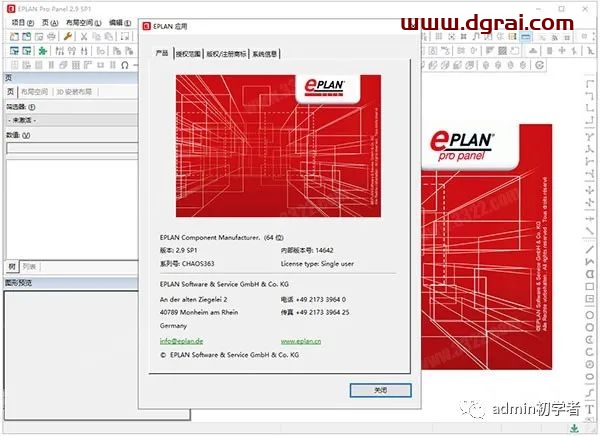Viewport: 600px width, 436px height.
Task: Click the 关闭 button in dialog
Action: tap(380, 389)
